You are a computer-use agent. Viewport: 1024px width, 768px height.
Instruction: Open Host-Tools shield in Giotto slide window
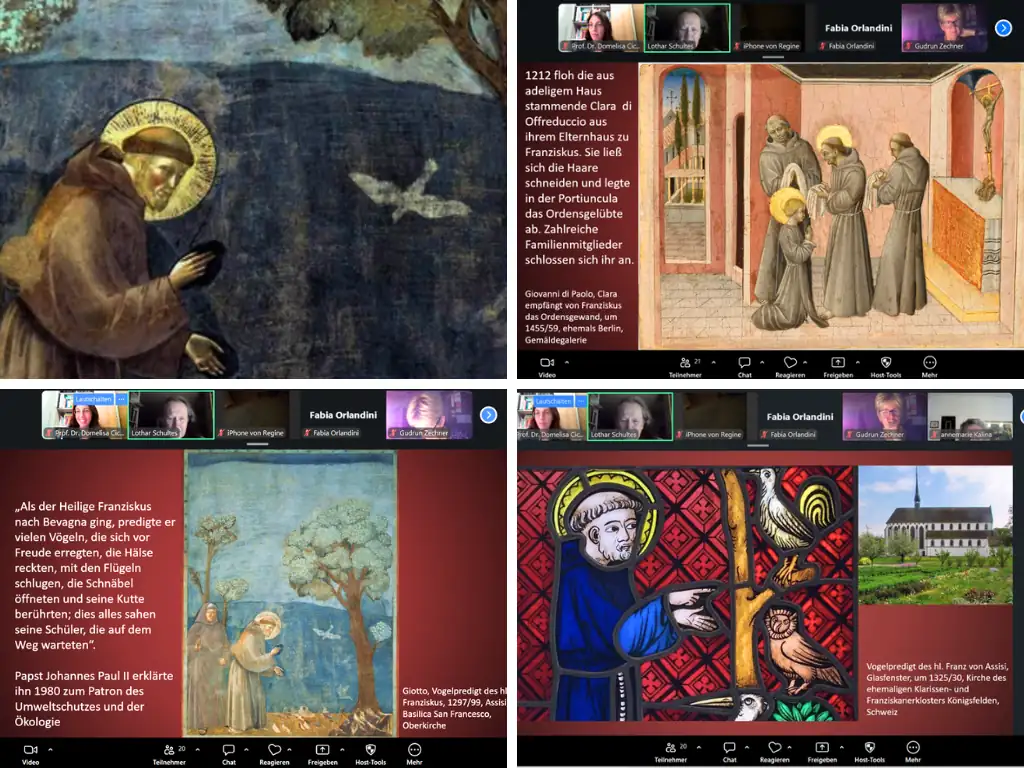pyautogui.click(x=370, y=751)
